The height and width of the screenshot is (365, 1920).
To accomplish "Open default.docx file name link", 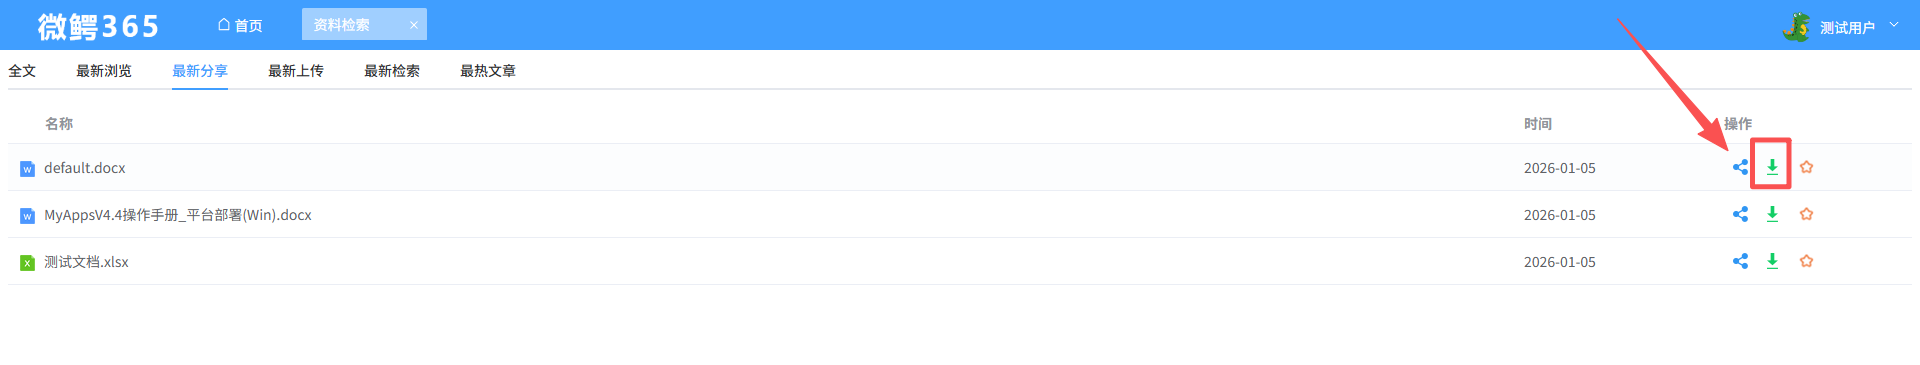I will coord(85,168).
